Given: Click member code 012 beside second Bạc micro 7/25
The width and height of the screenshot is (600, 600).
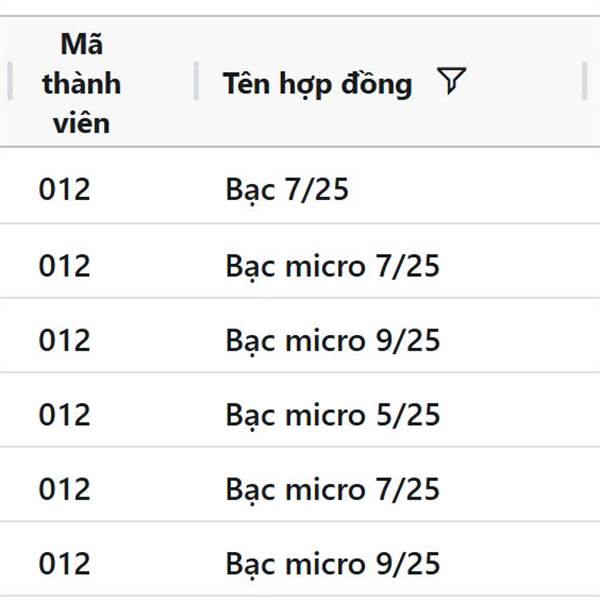Looking at the screenshot, I should point(65,489).
